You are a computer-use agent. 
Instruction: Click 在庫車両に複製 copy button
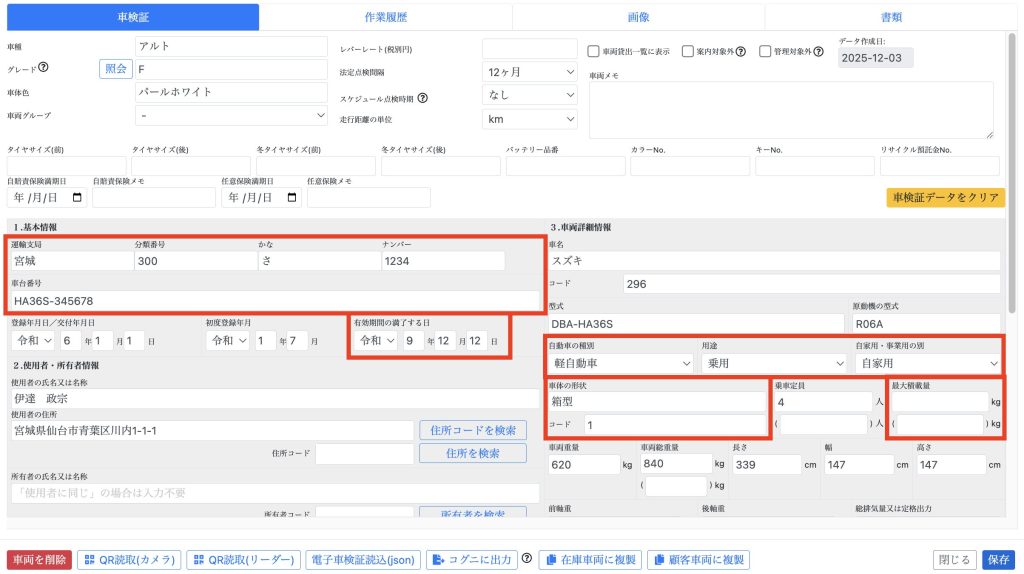(x=590, y=560)
